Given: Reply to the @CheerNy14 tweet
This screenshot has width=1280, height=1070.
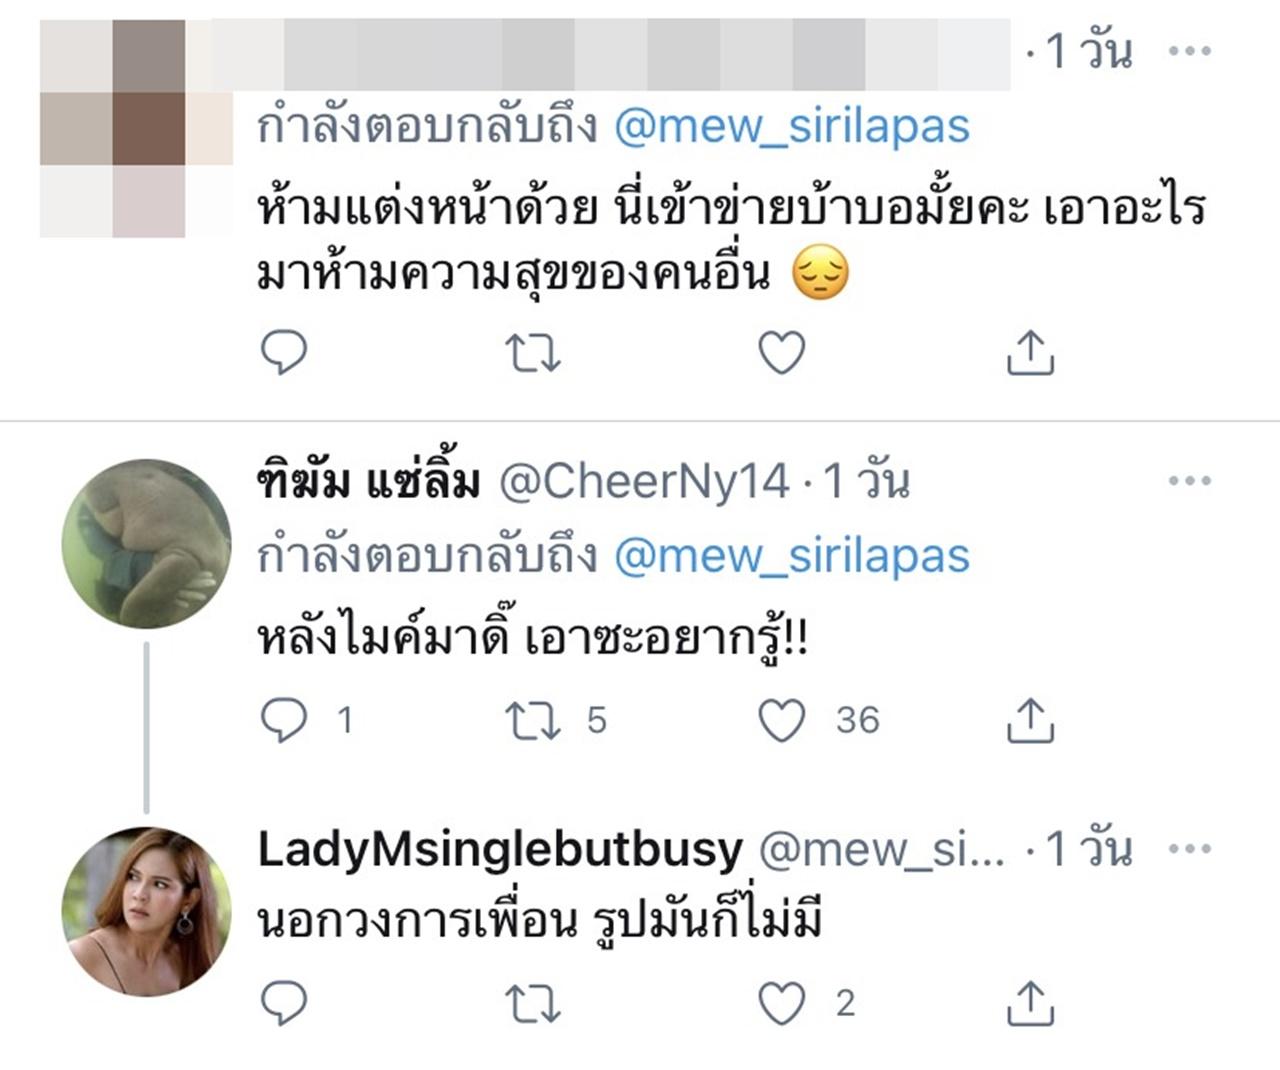Looking at the screenshot, I should [x=284, y=720].
